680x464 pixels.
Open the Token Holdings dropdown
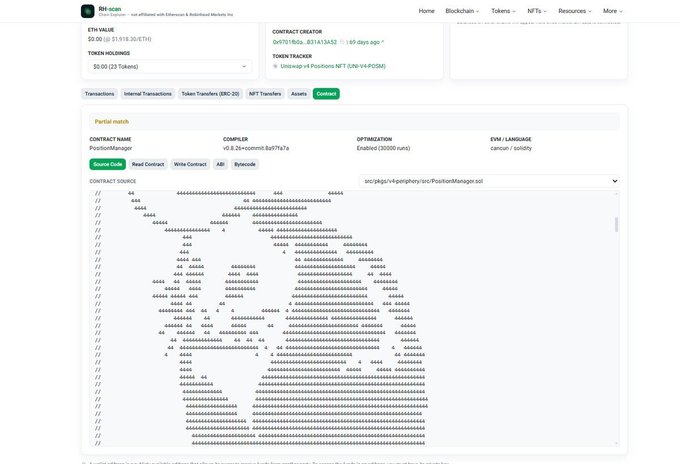[170, 66]
